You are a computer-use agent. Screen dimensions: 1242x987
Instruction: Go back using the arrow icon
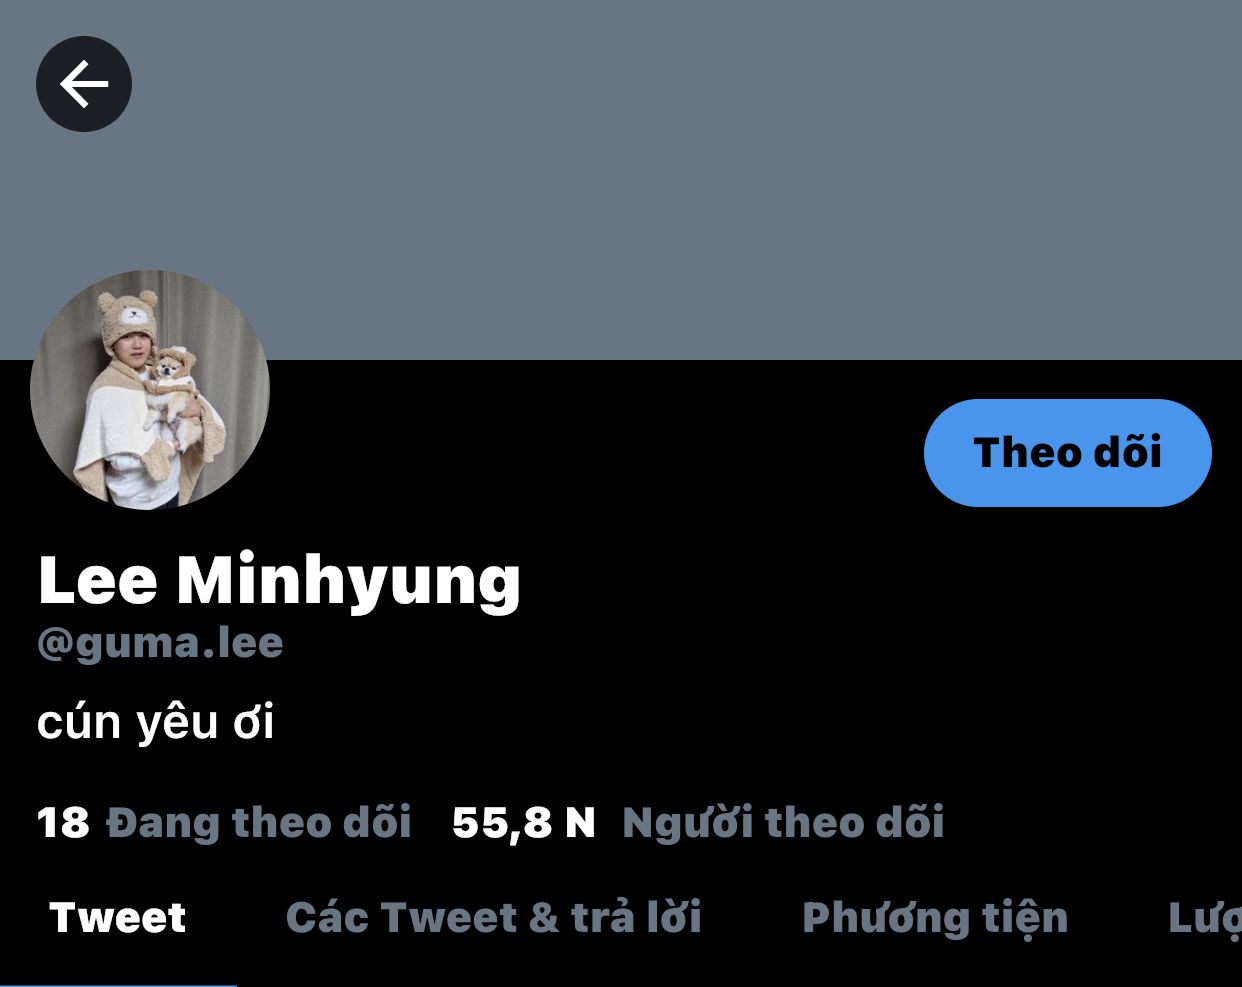(84, 84)
